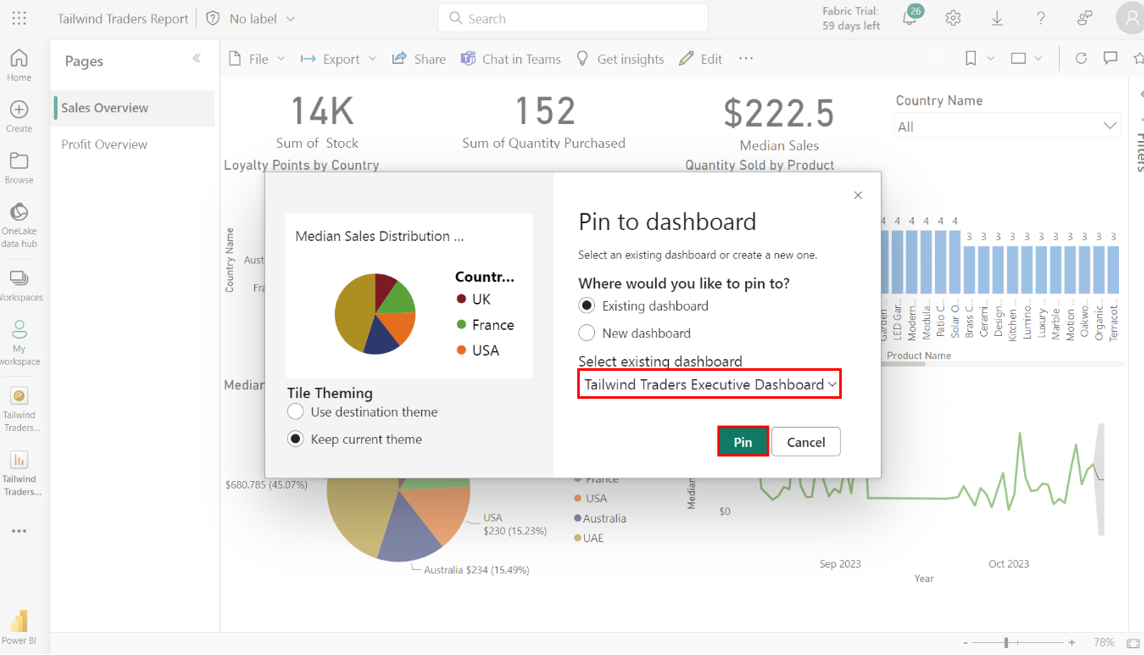Image resolution: width=1144 pixels, height=655 pixels.
Task: Switch to the Profit Overview page
Action: (x=104, y=144)
